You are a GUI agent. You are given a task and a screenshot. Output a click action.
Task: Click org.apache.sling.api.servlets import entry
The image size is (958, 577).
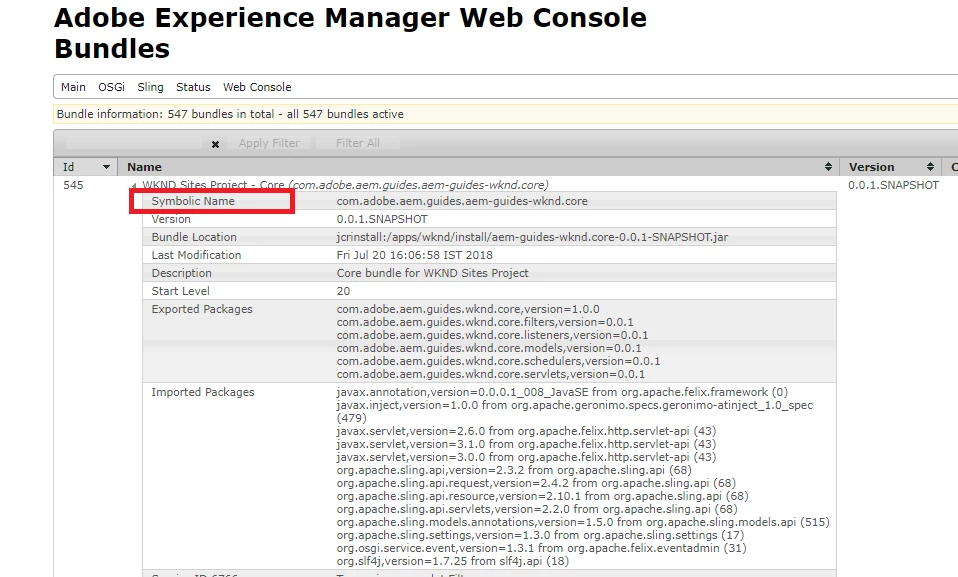537,509
